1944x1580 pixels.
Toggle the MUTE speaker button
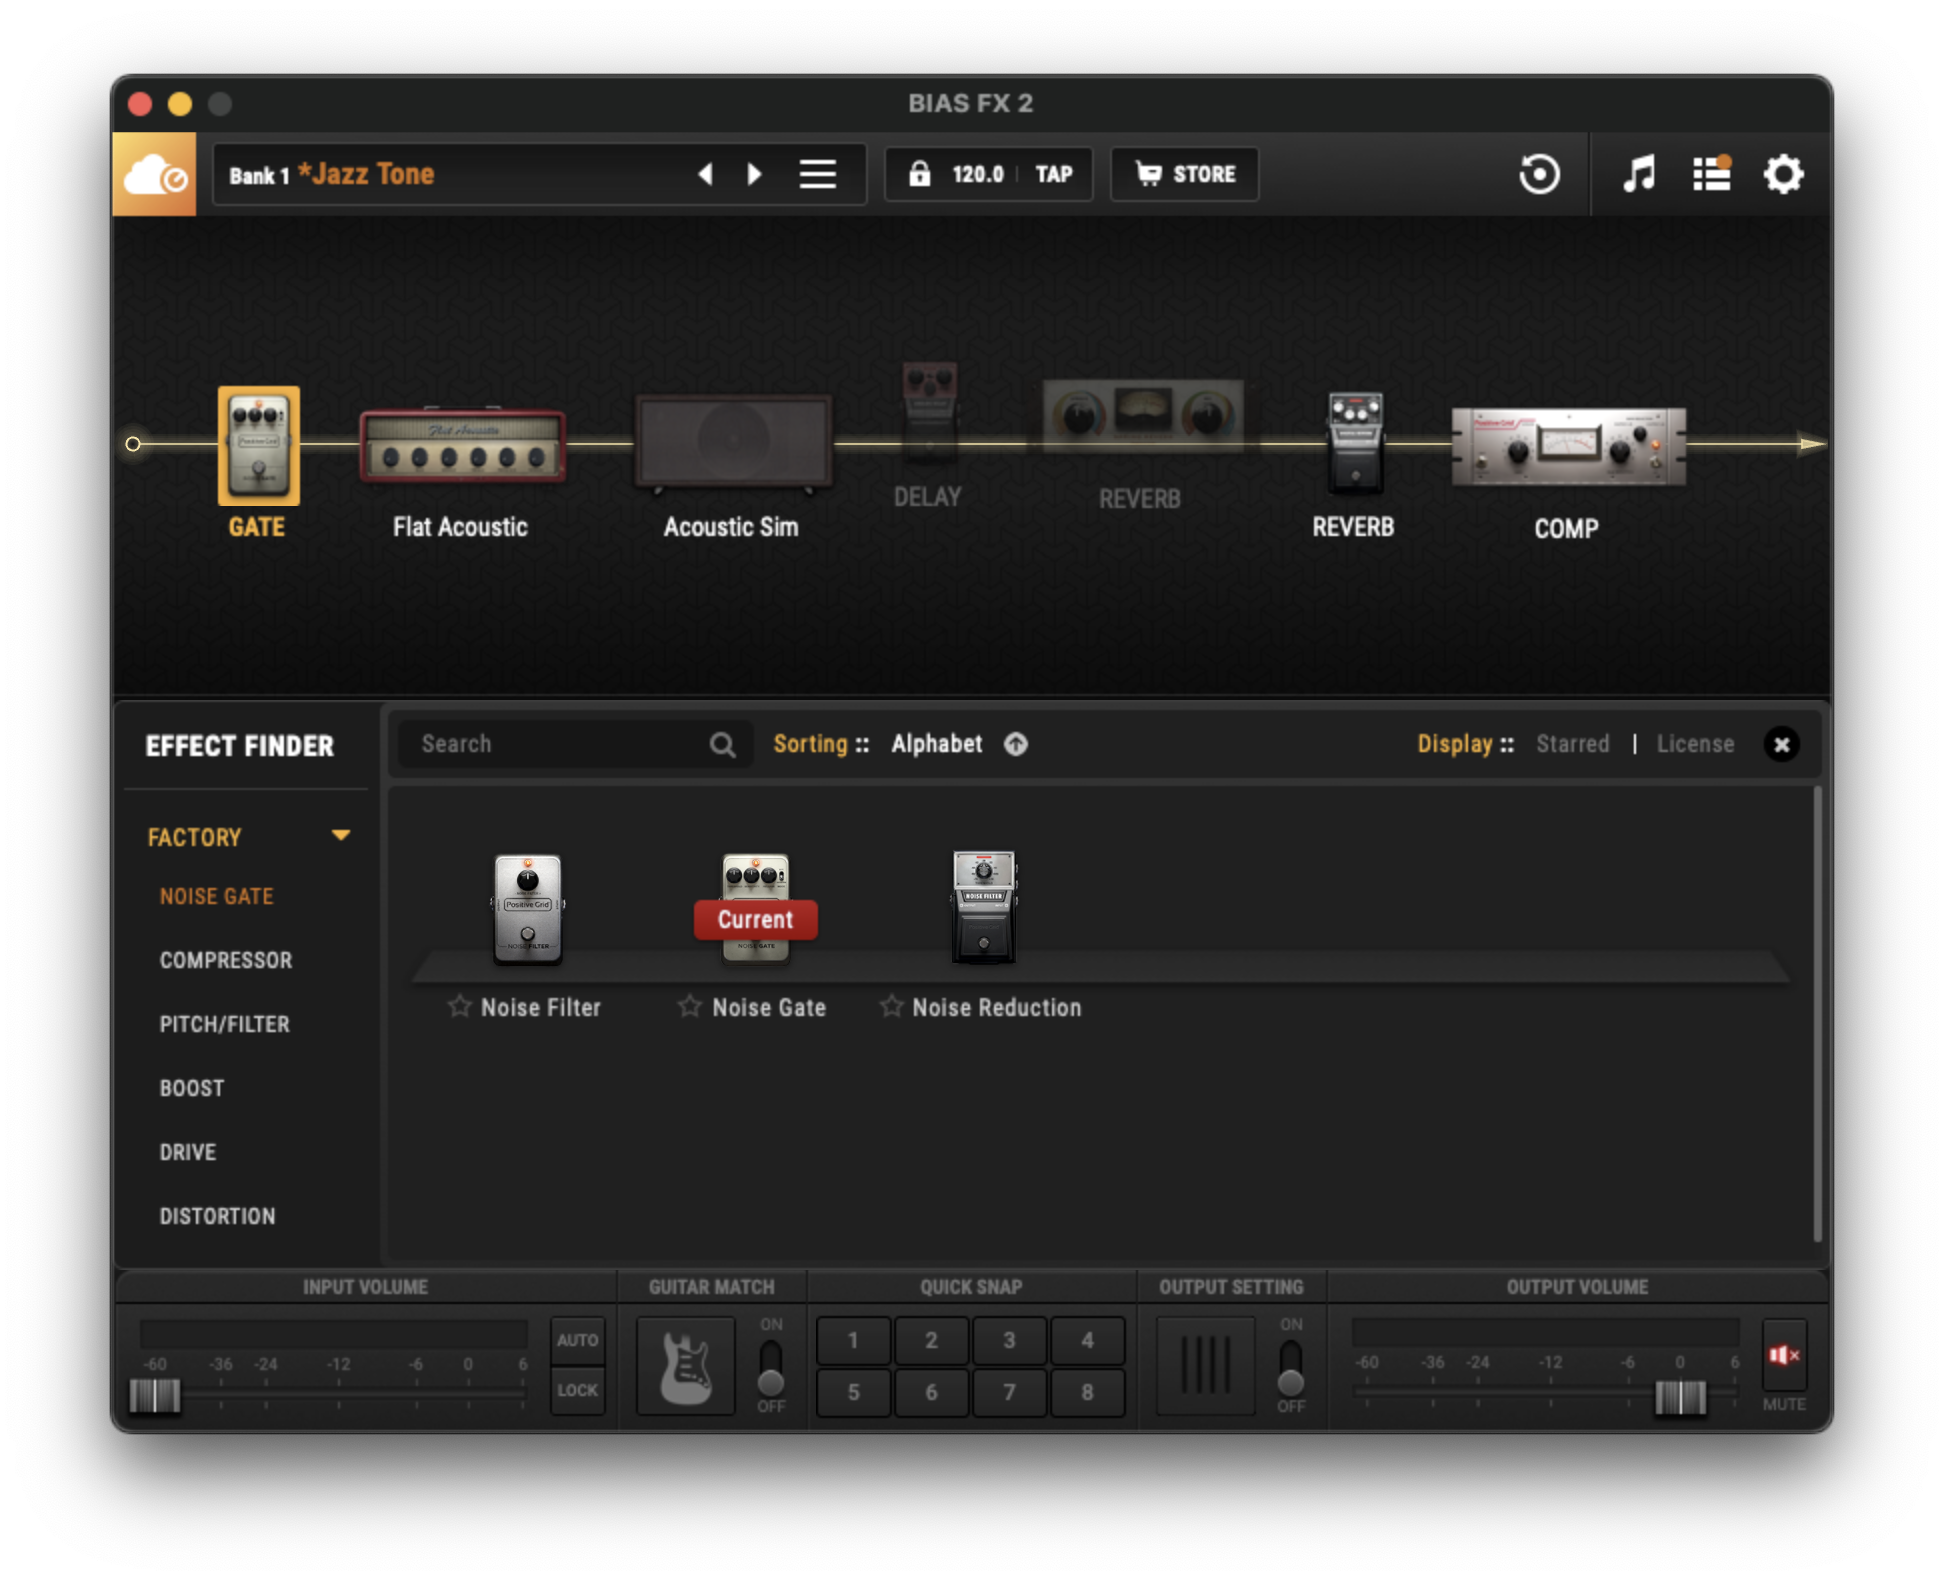pos(1784,1355)
